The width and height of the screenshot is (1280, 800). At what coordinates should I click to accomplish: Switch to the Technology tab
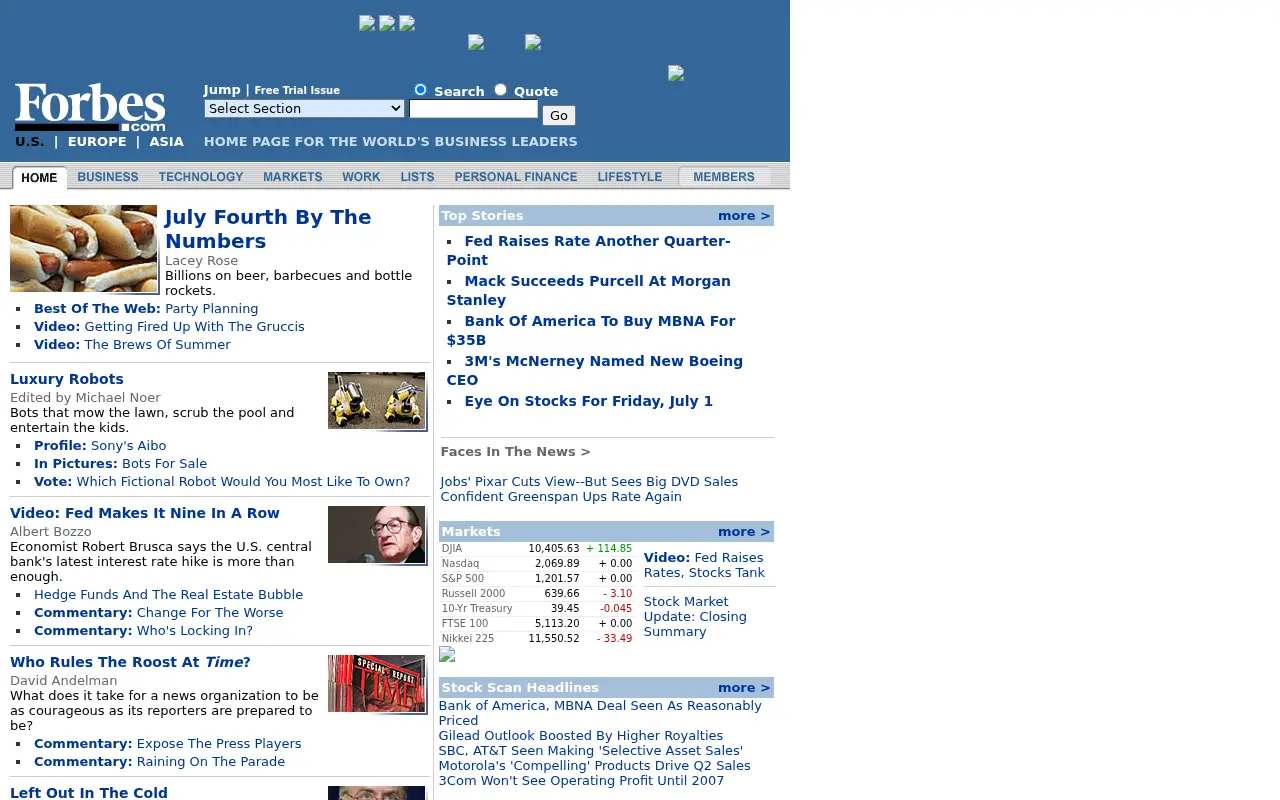coord(201,177)
